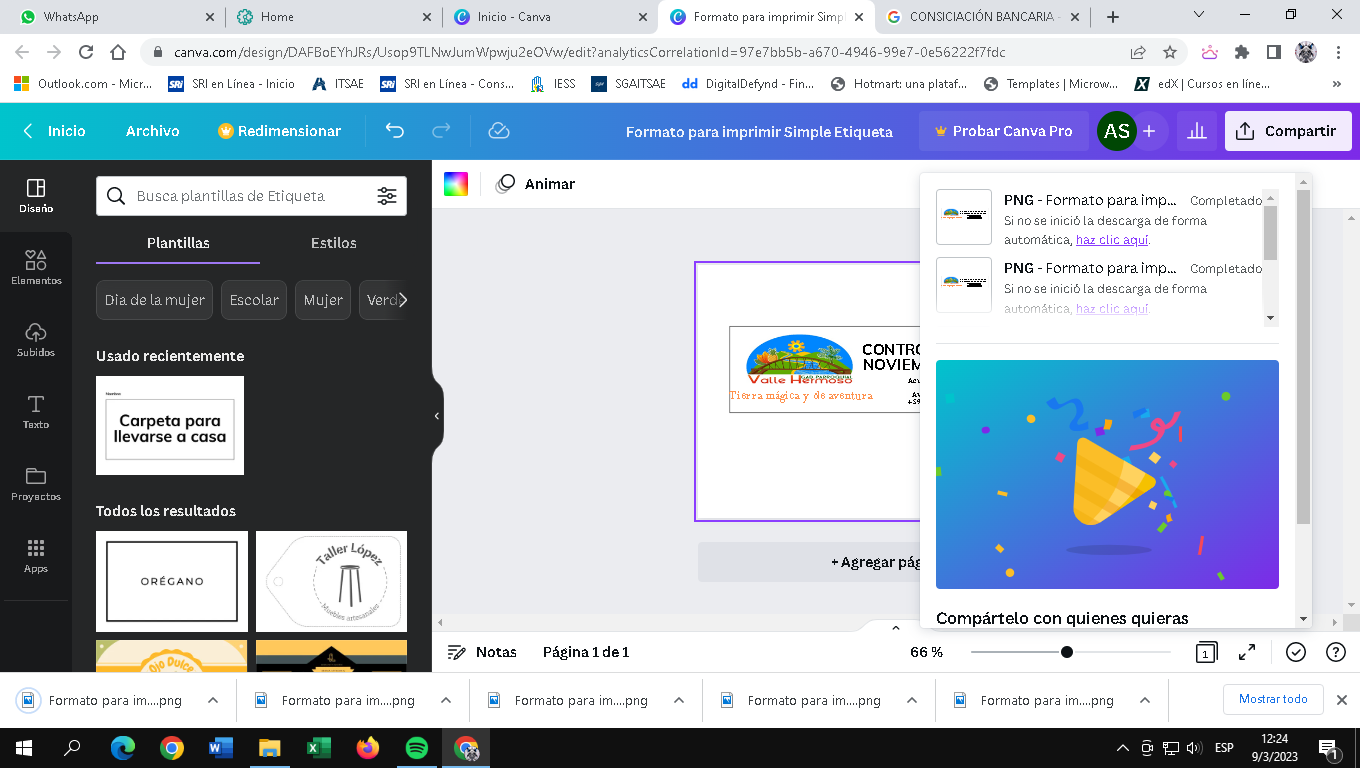This screenshot has height=768, width=1360.
Task: Open the Elementos sidebar panel
Action: (x=36, y=267)
